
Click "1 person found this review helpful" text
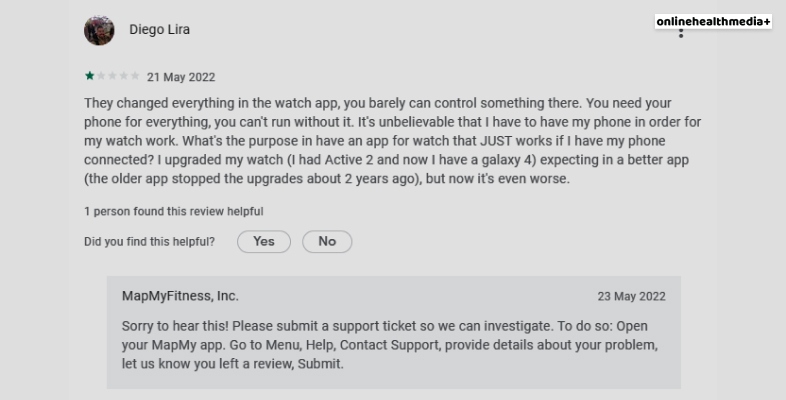point(174,211)
